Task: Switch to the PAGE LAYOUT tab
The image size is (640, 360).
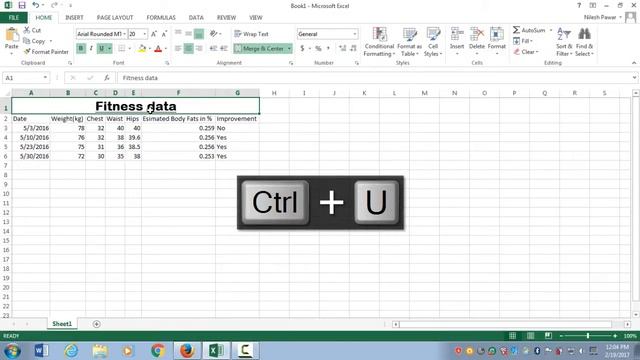Action: point(115,18)
